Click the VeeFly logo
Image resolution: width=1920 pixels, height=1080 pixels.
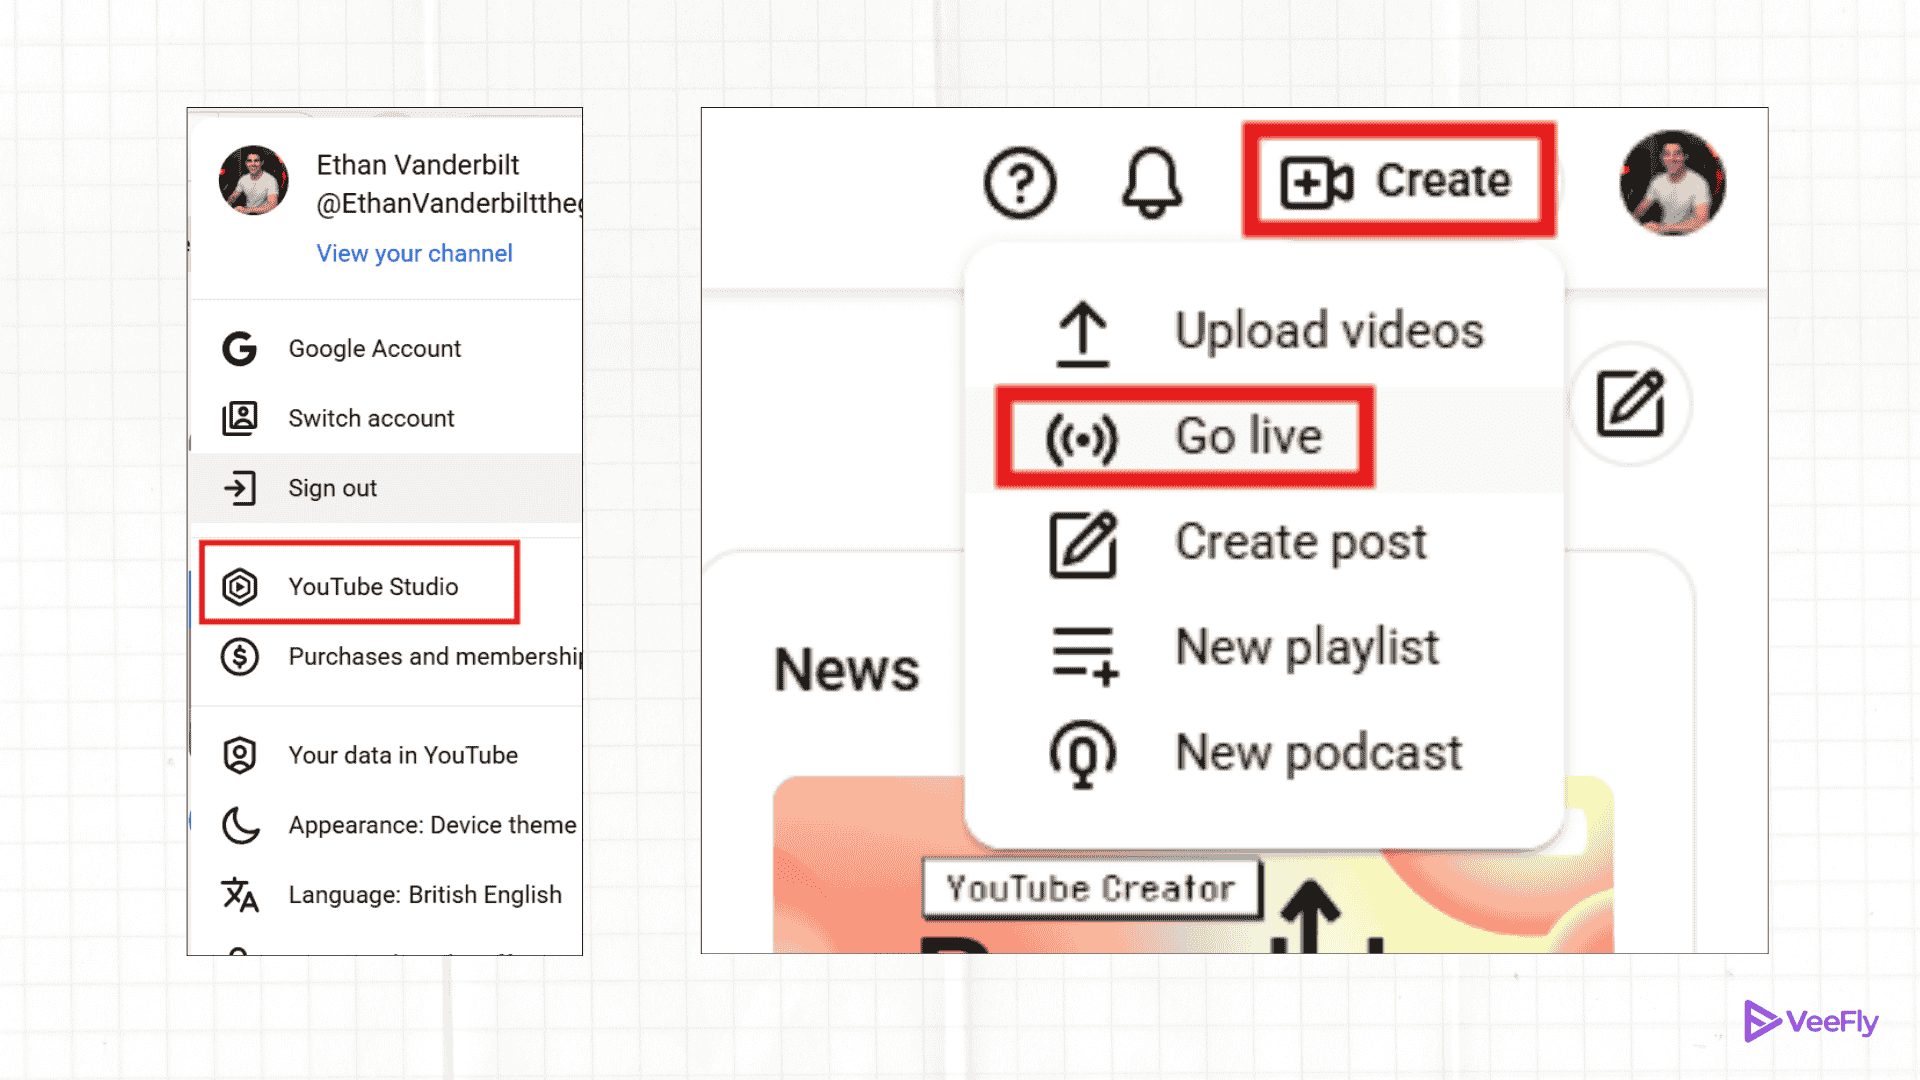coord(1811,1021)
